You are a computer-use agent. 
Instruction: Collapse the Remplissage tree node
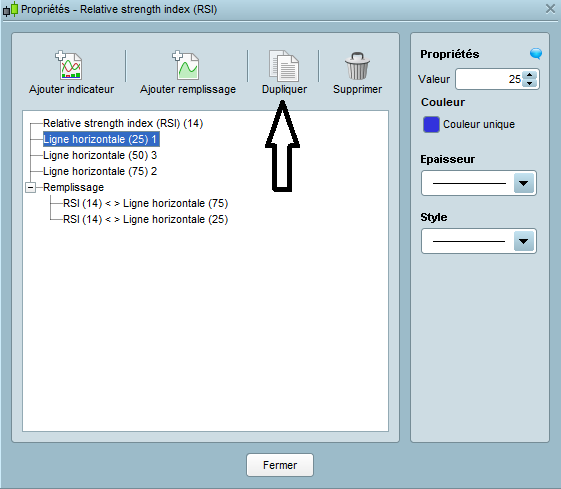tap(31, 187)
